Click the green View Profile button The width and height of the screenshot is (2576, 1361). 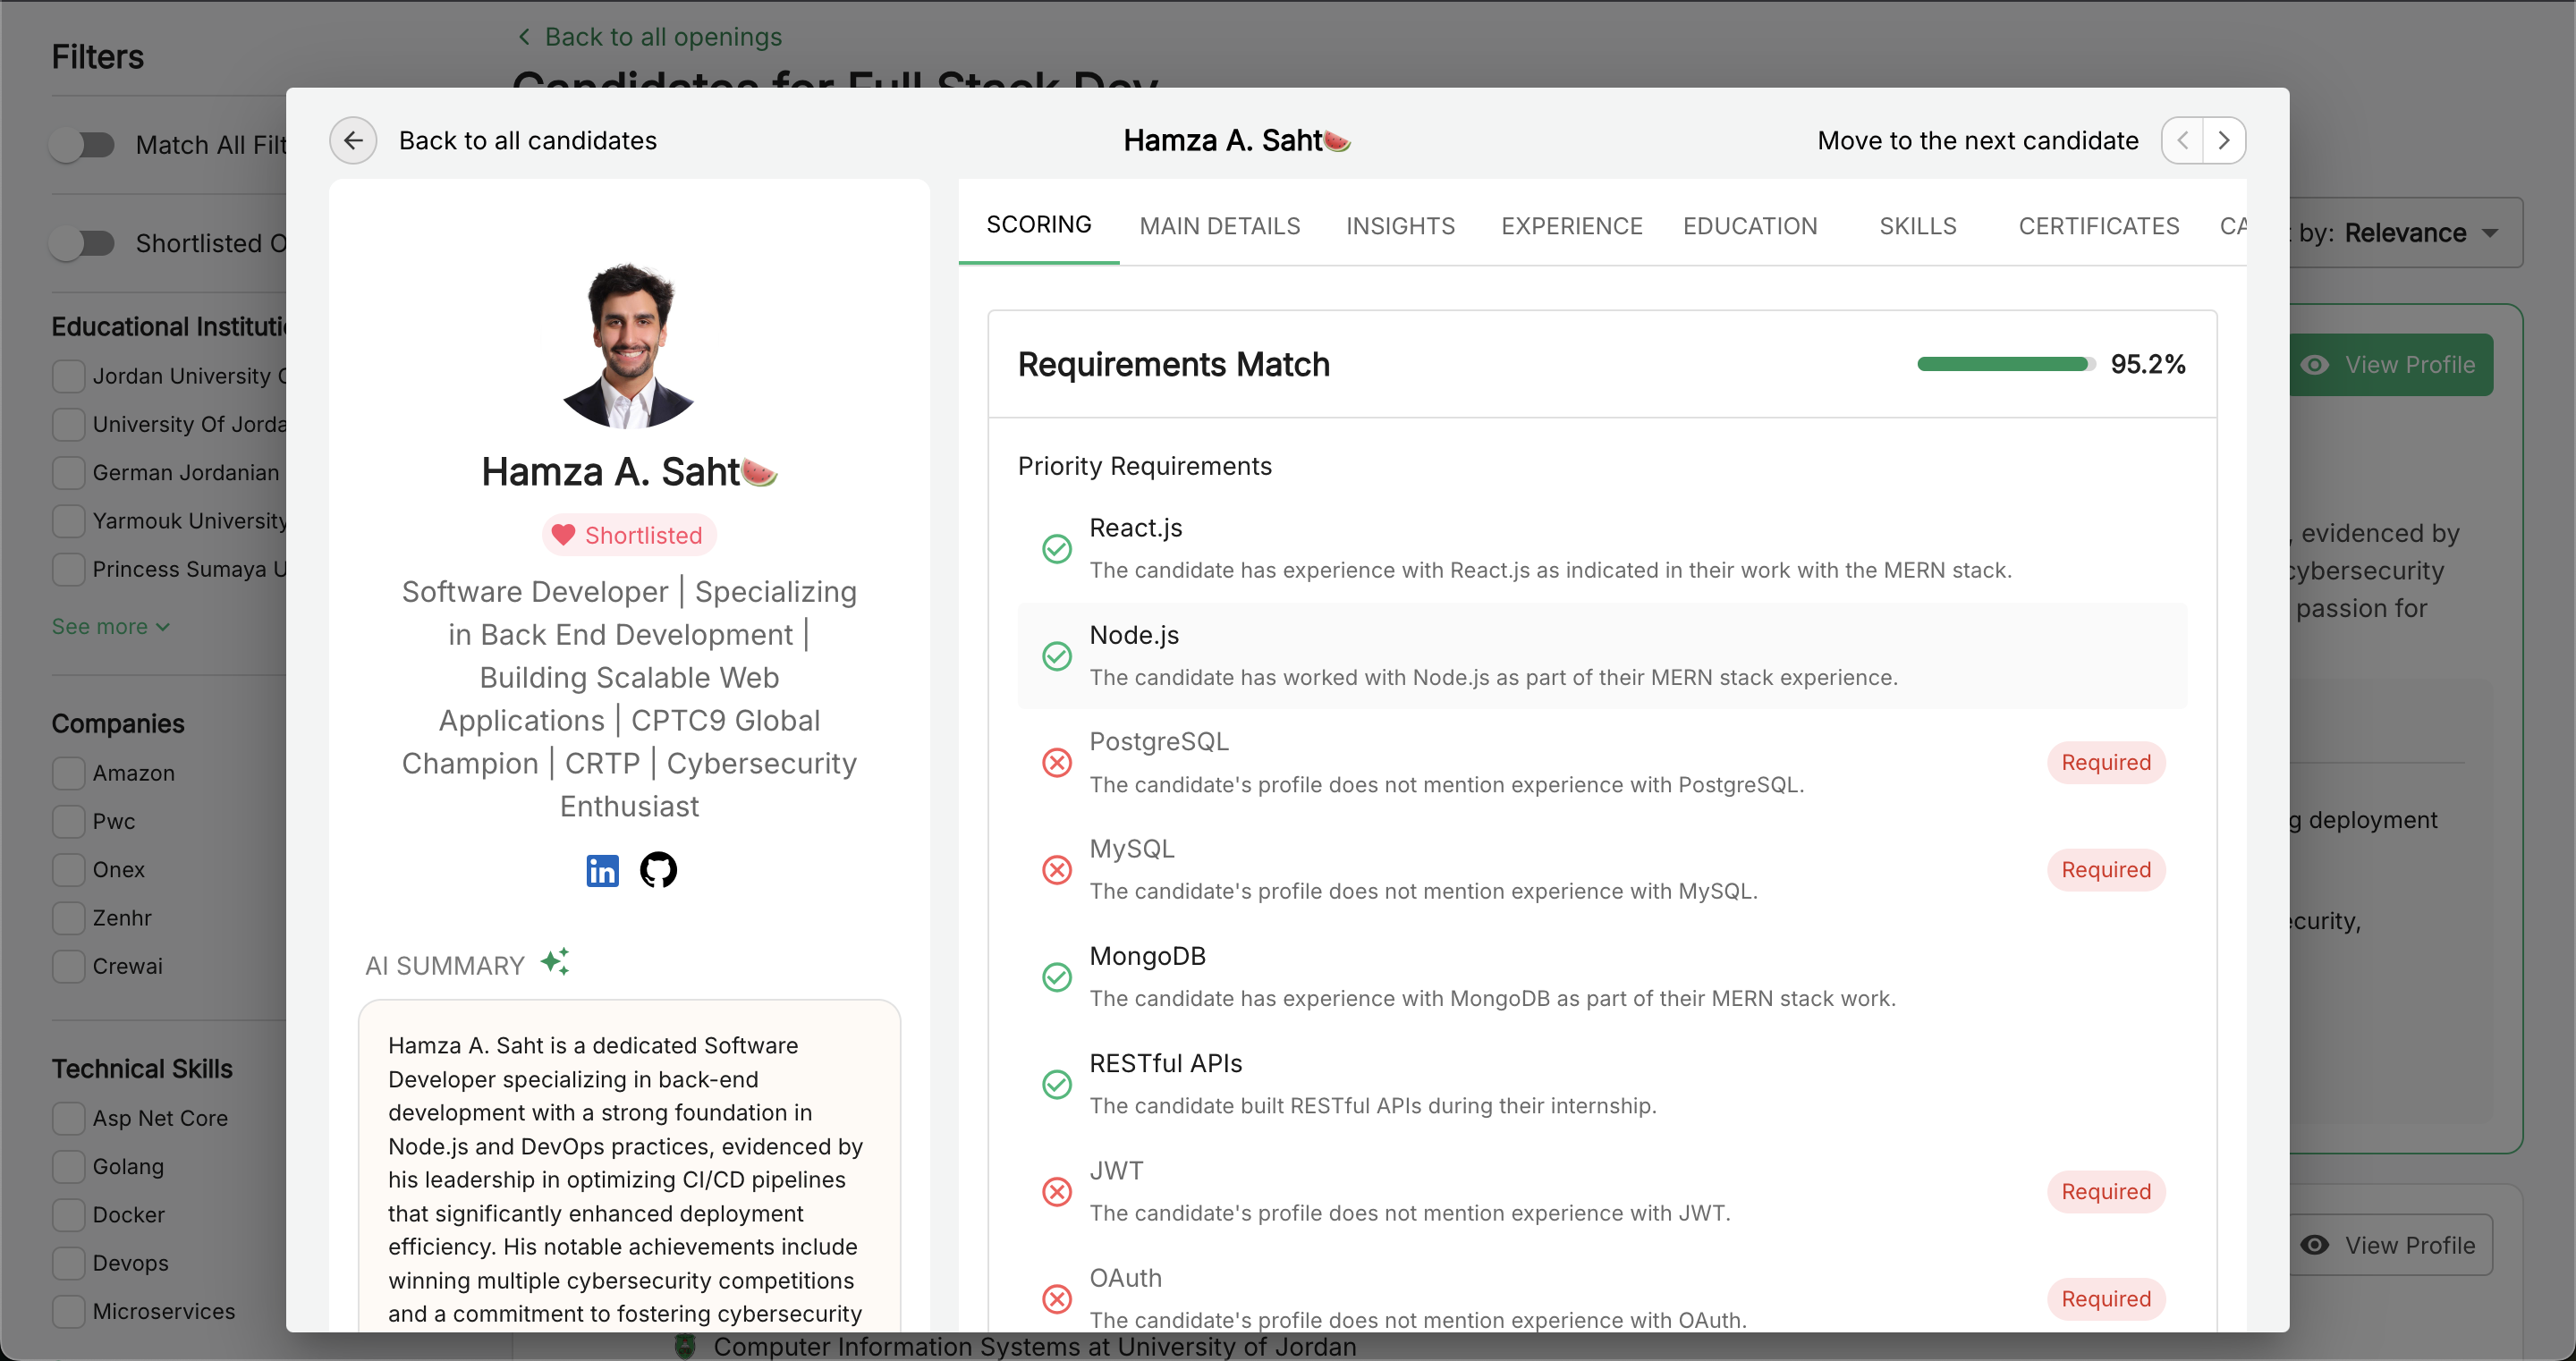point(2390,365)
